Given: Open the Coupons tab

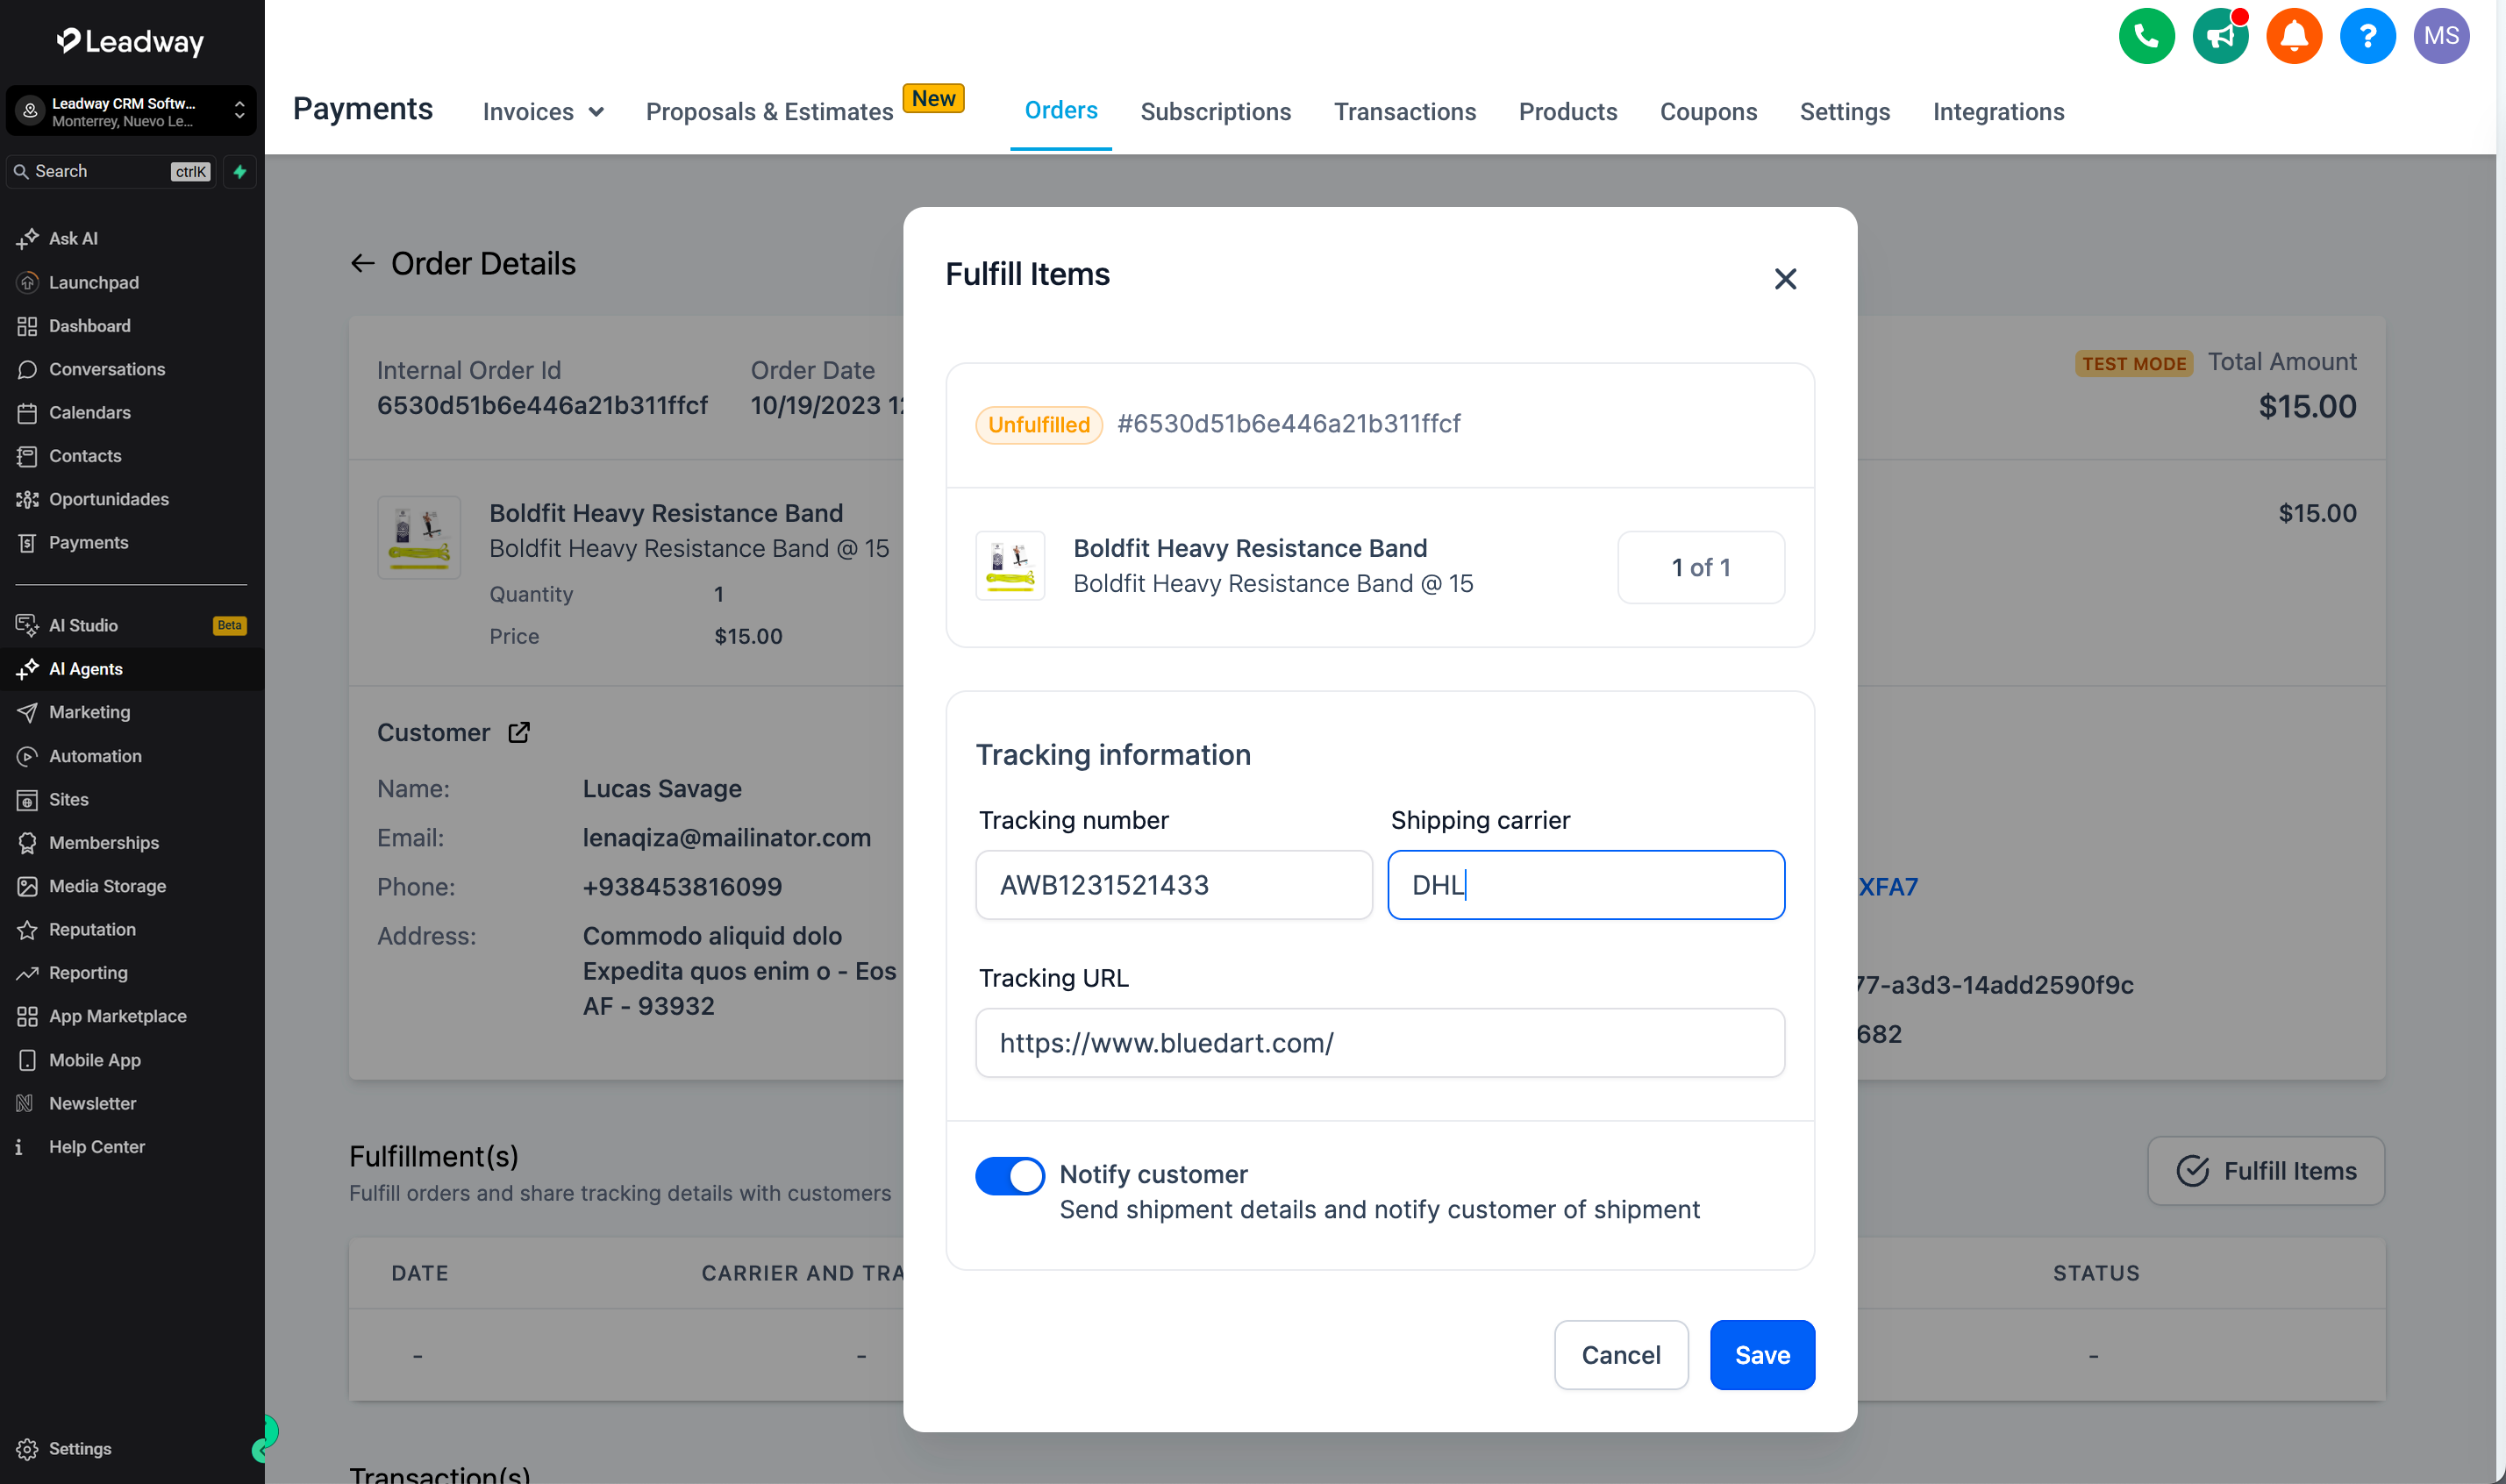Looking at the screenshot, I should (1708, 112).
